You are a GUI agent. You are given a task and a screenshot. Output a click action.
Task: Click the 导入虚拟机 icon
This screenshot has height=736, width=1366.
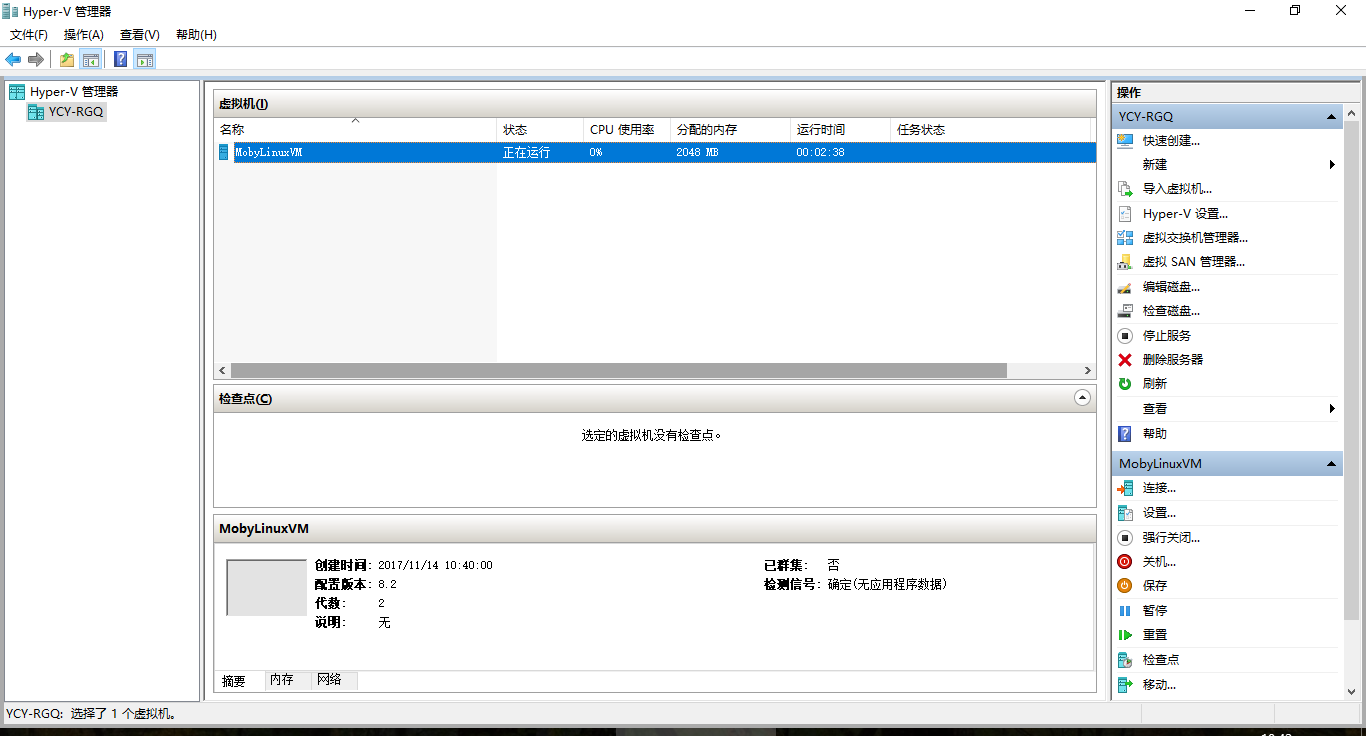click(x=1125, y=189)
